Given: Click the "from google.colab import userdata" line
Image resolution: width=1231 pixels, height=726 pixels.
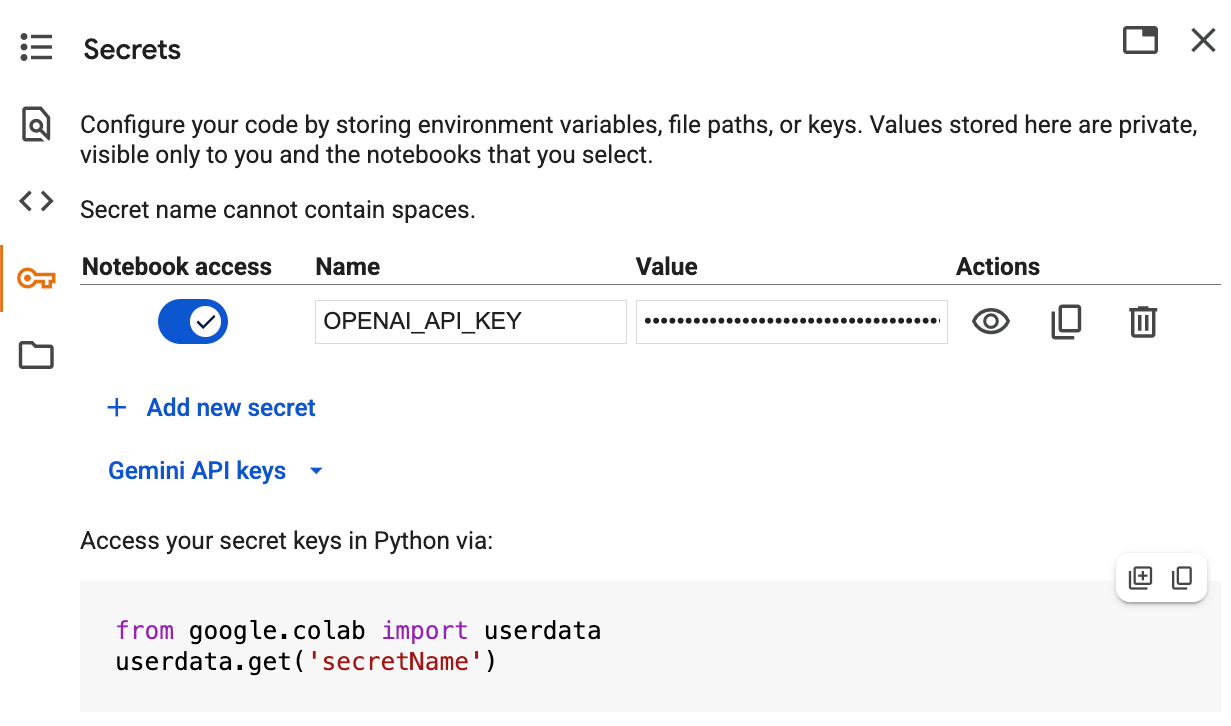Looking at the screenshot, I should coord(358,631).
